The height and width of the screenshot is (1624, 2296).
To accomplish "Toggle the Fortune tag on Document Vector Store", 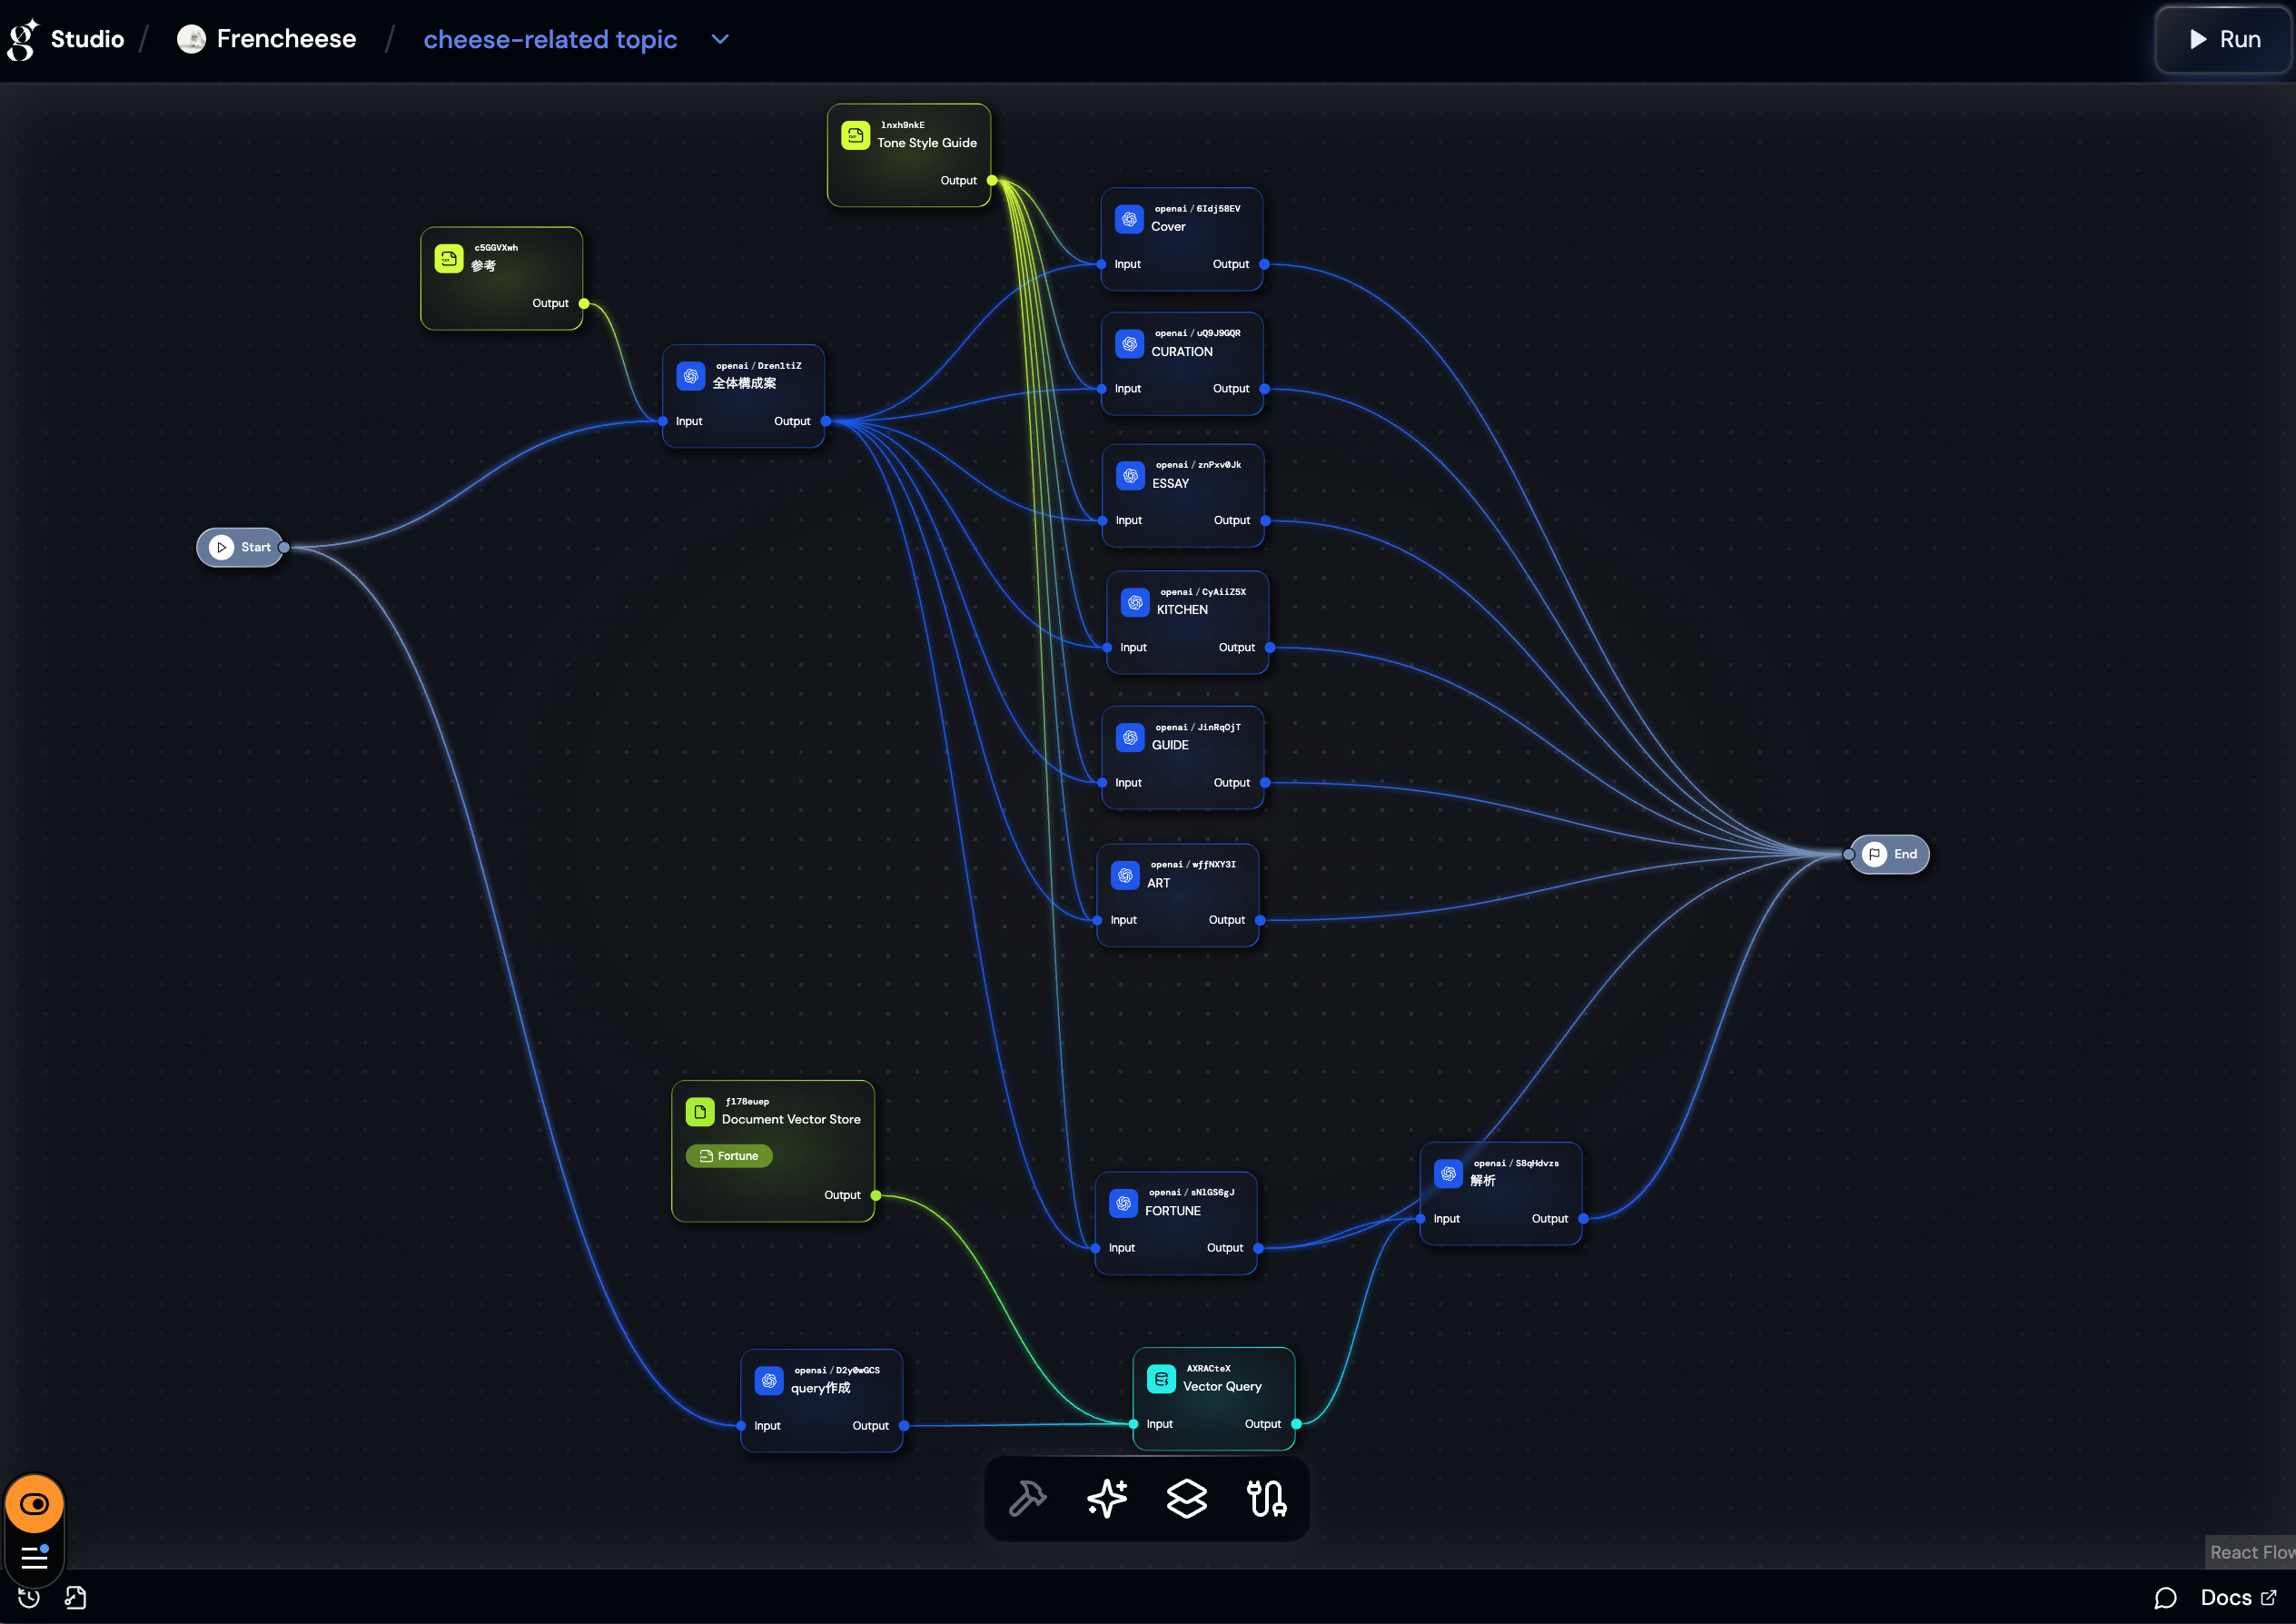I will pyautogui.click(x=729, y=1156).
